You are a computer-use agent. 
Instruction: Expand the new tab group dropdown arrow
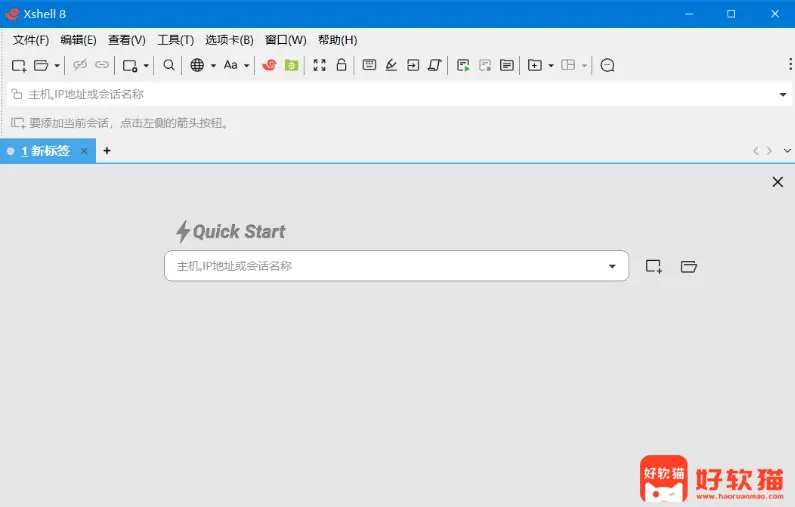[x=551, y=65]
